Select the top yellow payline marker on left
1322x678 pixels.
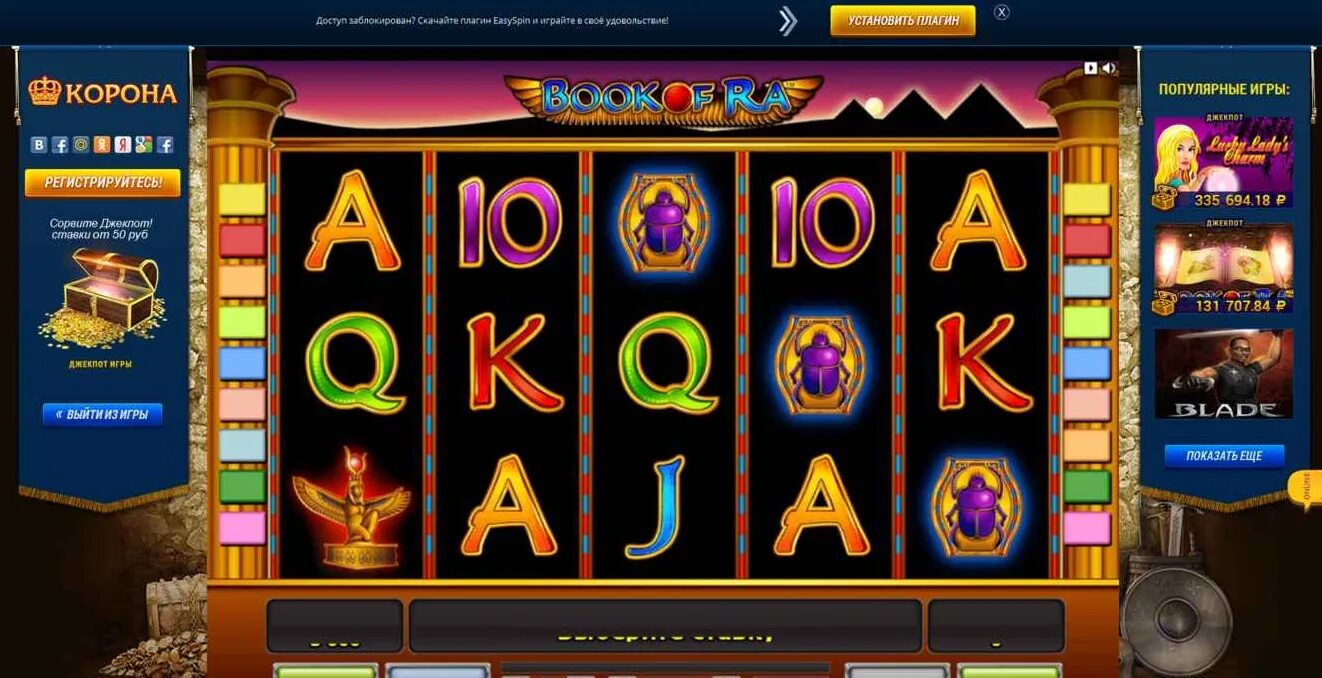242,199
